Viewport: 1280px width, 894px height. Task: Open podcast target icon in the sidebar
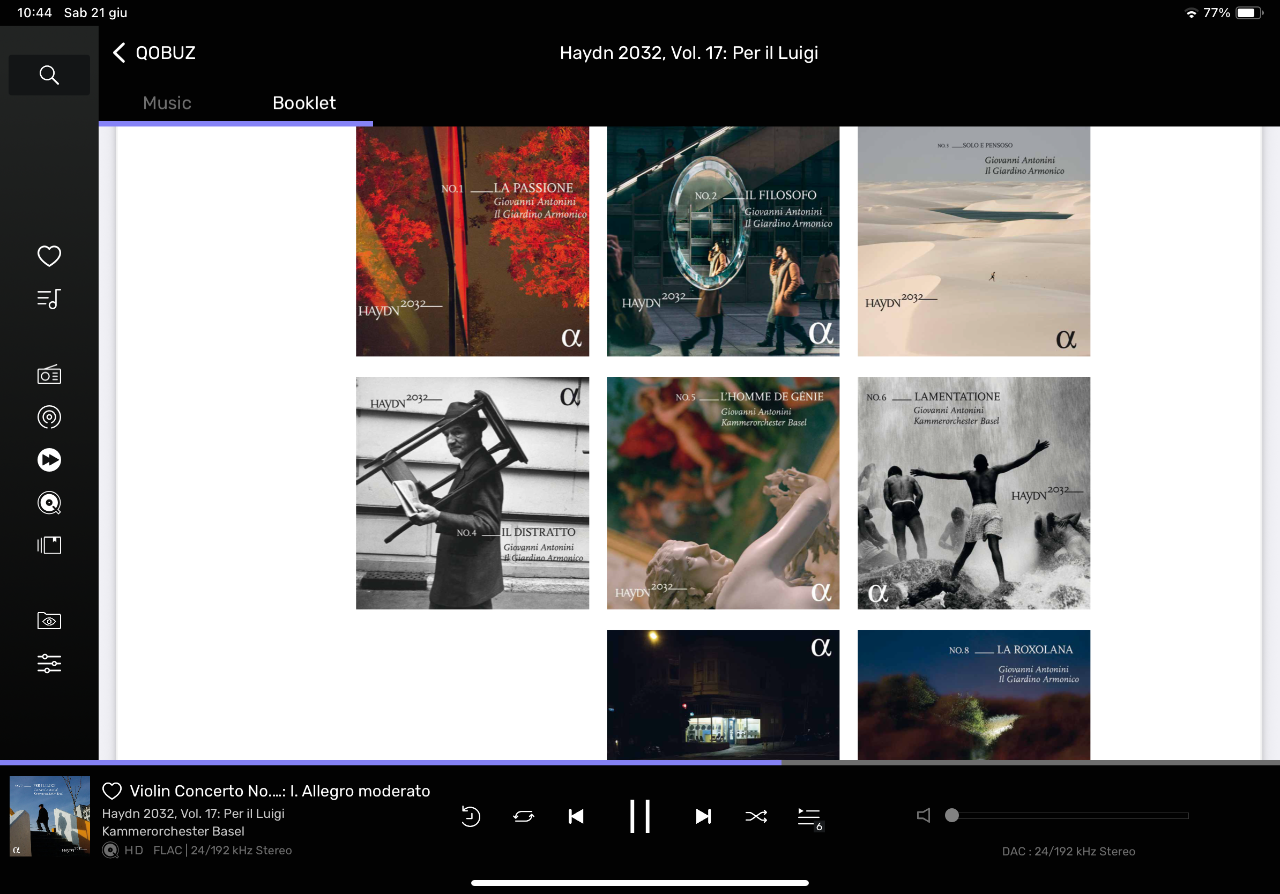click(x=49, y=417)
